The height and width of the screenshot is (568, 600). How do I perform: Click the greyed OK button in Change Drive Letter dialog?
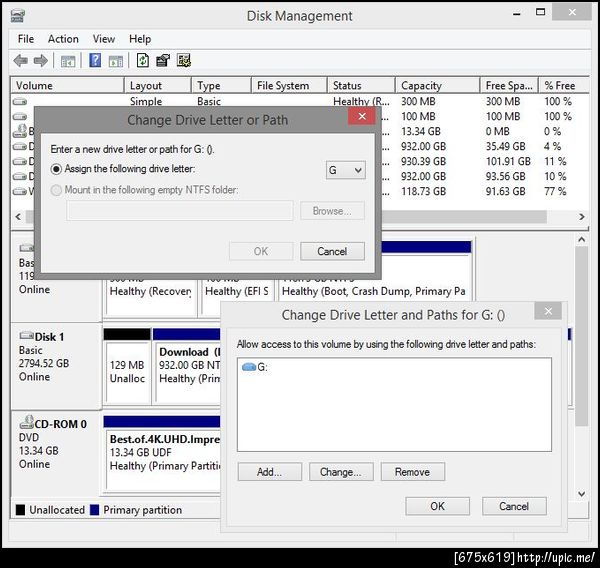(261, 251)
